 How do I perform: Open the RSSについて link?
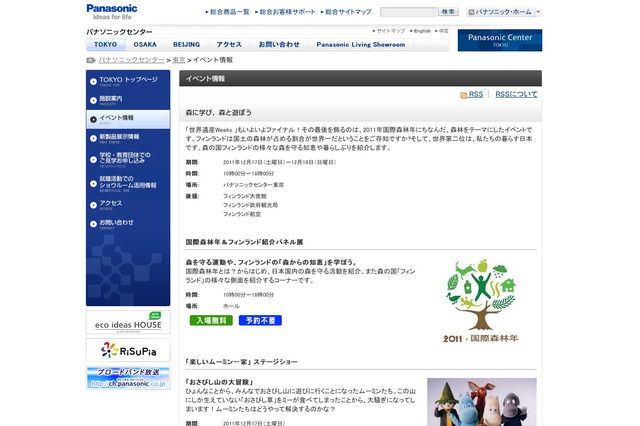pyautogui.click(x=516, y=94)
